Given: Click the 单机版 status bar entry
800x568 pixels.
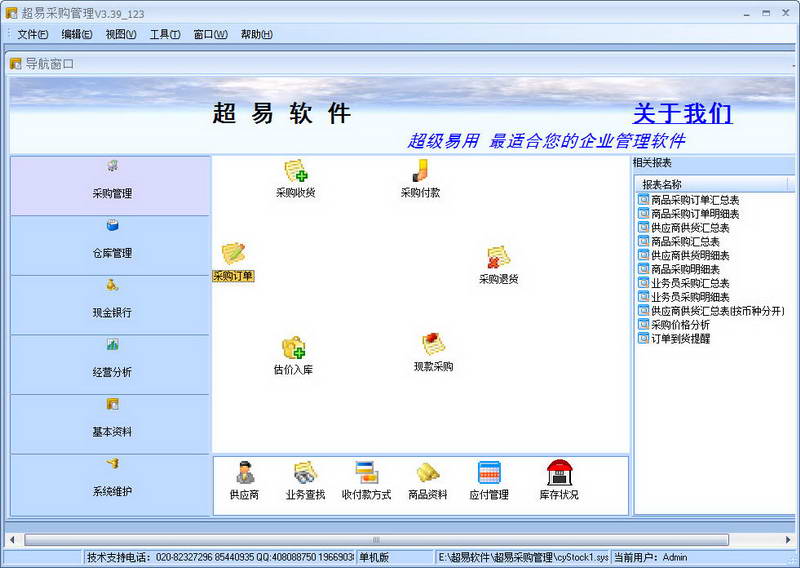Looking at the screenshot, I should click(x=394, y=557).
